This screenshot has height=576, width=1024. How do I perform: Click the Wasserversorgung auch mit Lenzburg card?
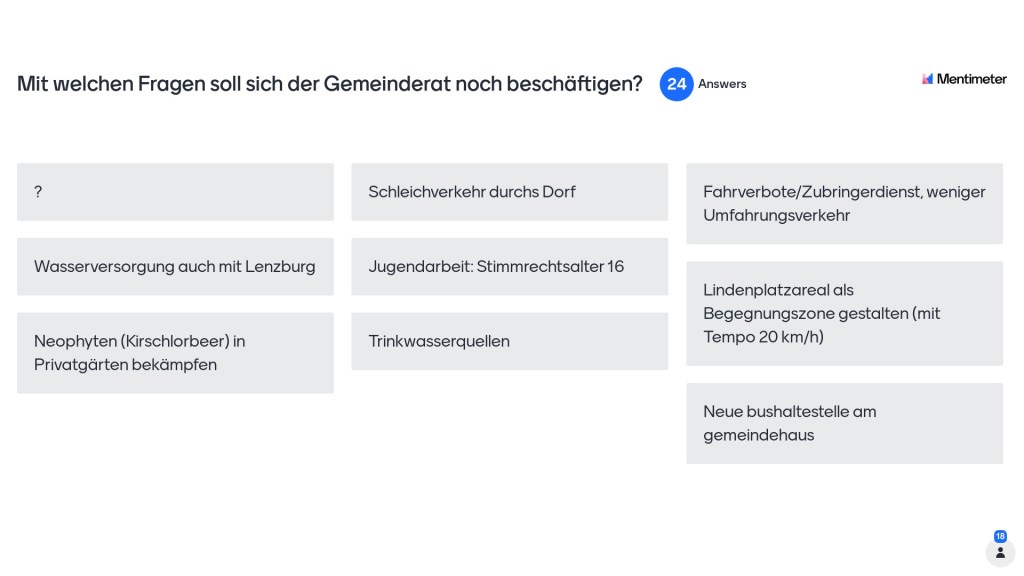[x=175, y=266]
